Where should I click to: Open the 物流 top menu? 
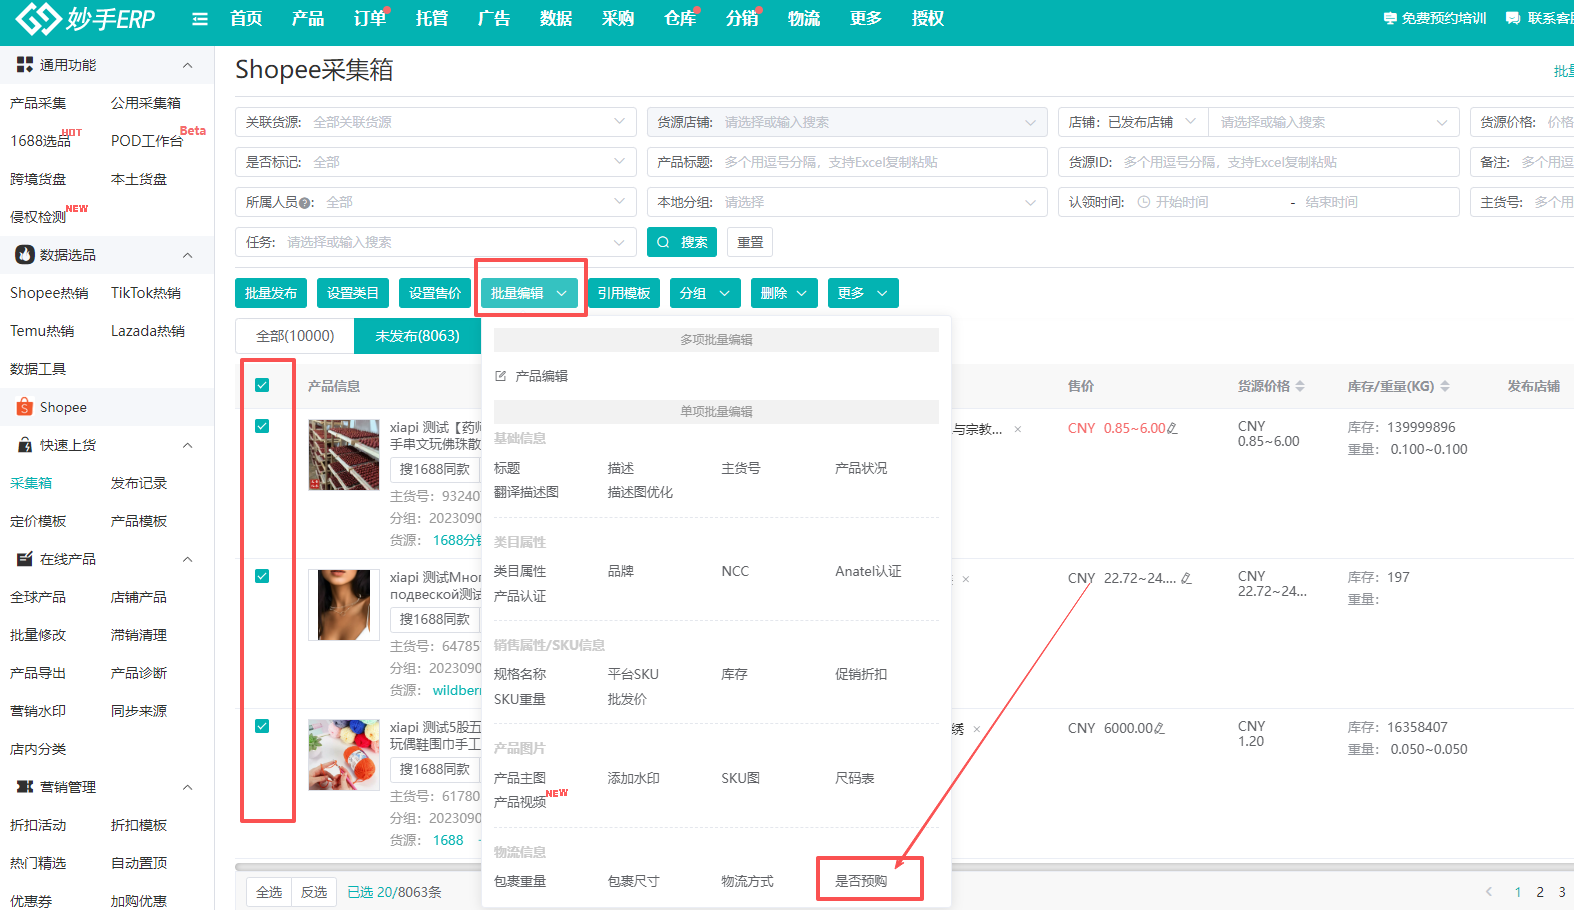click(x=804, y=18)
